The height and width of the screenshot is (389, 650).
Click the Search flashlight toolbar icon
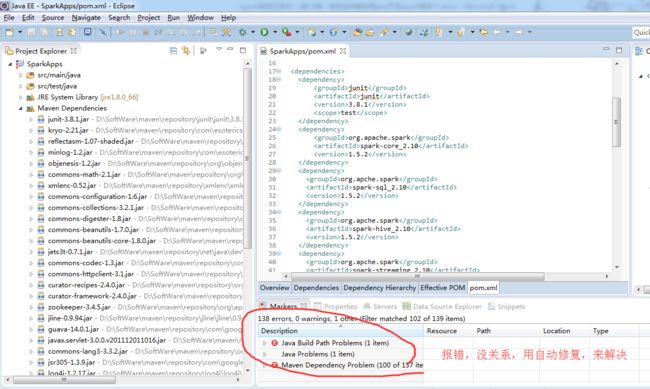coord(384,32)
